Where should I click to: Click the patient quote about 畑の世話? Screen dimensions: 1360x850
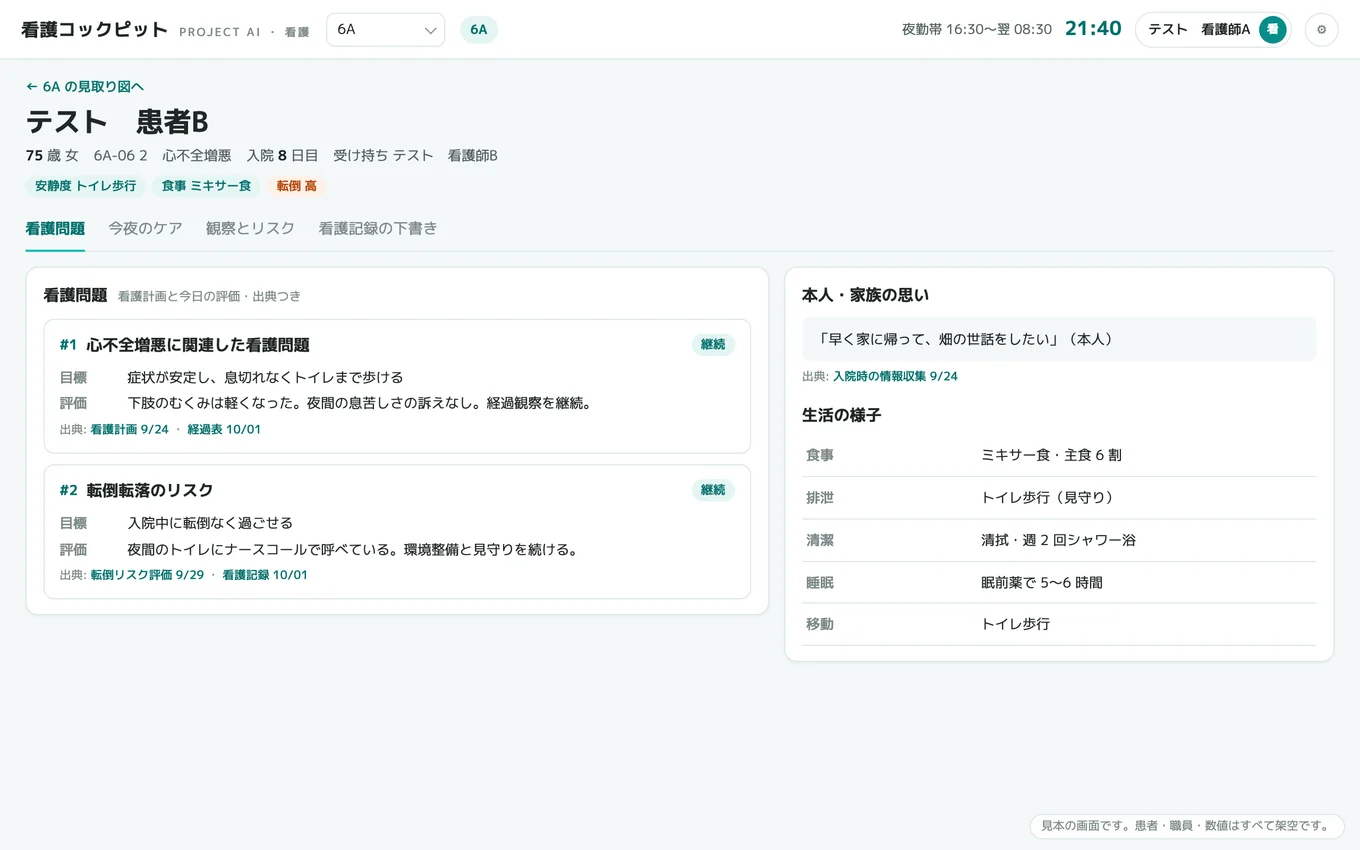(x=1059, y=339)
